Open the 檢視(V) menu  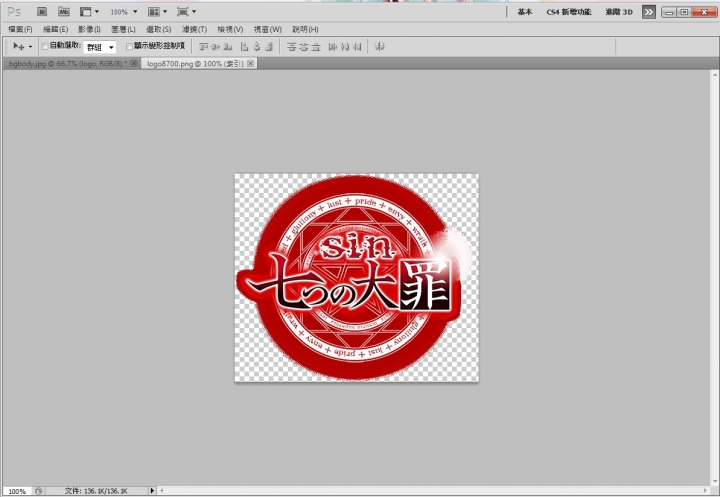pos(230,29)
